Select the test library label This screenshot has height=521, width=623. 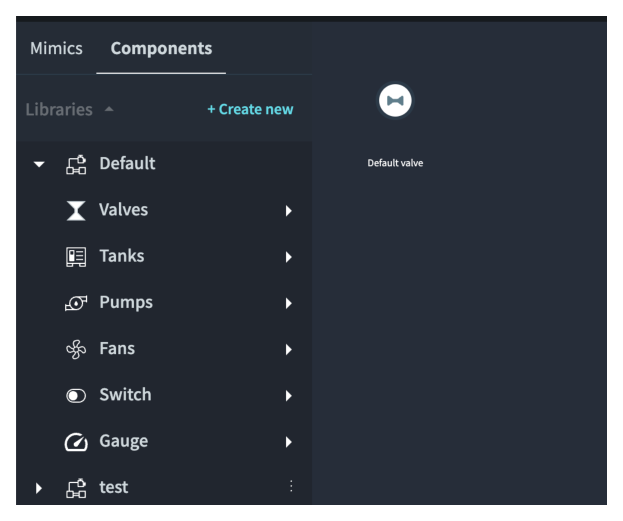[114, 487]
